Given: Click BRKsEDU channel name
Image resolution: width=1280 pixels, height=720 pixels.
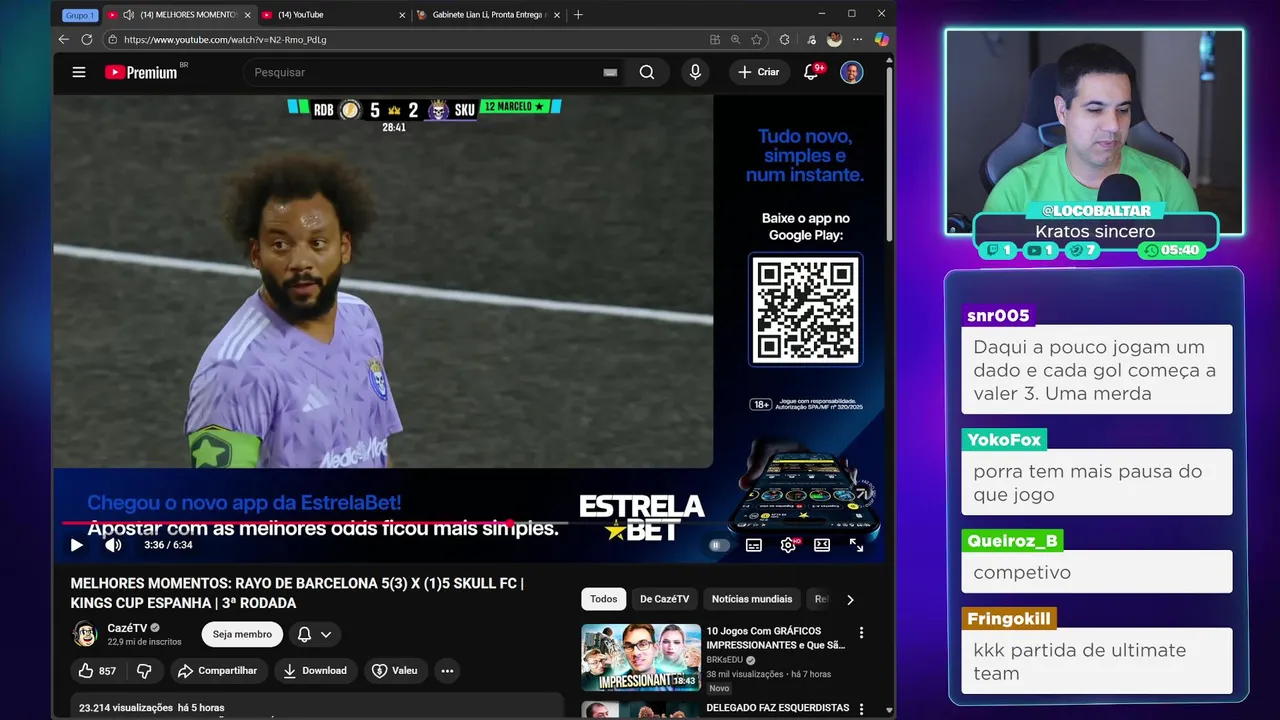Looking at the screenshot, I should click(726, 660).
